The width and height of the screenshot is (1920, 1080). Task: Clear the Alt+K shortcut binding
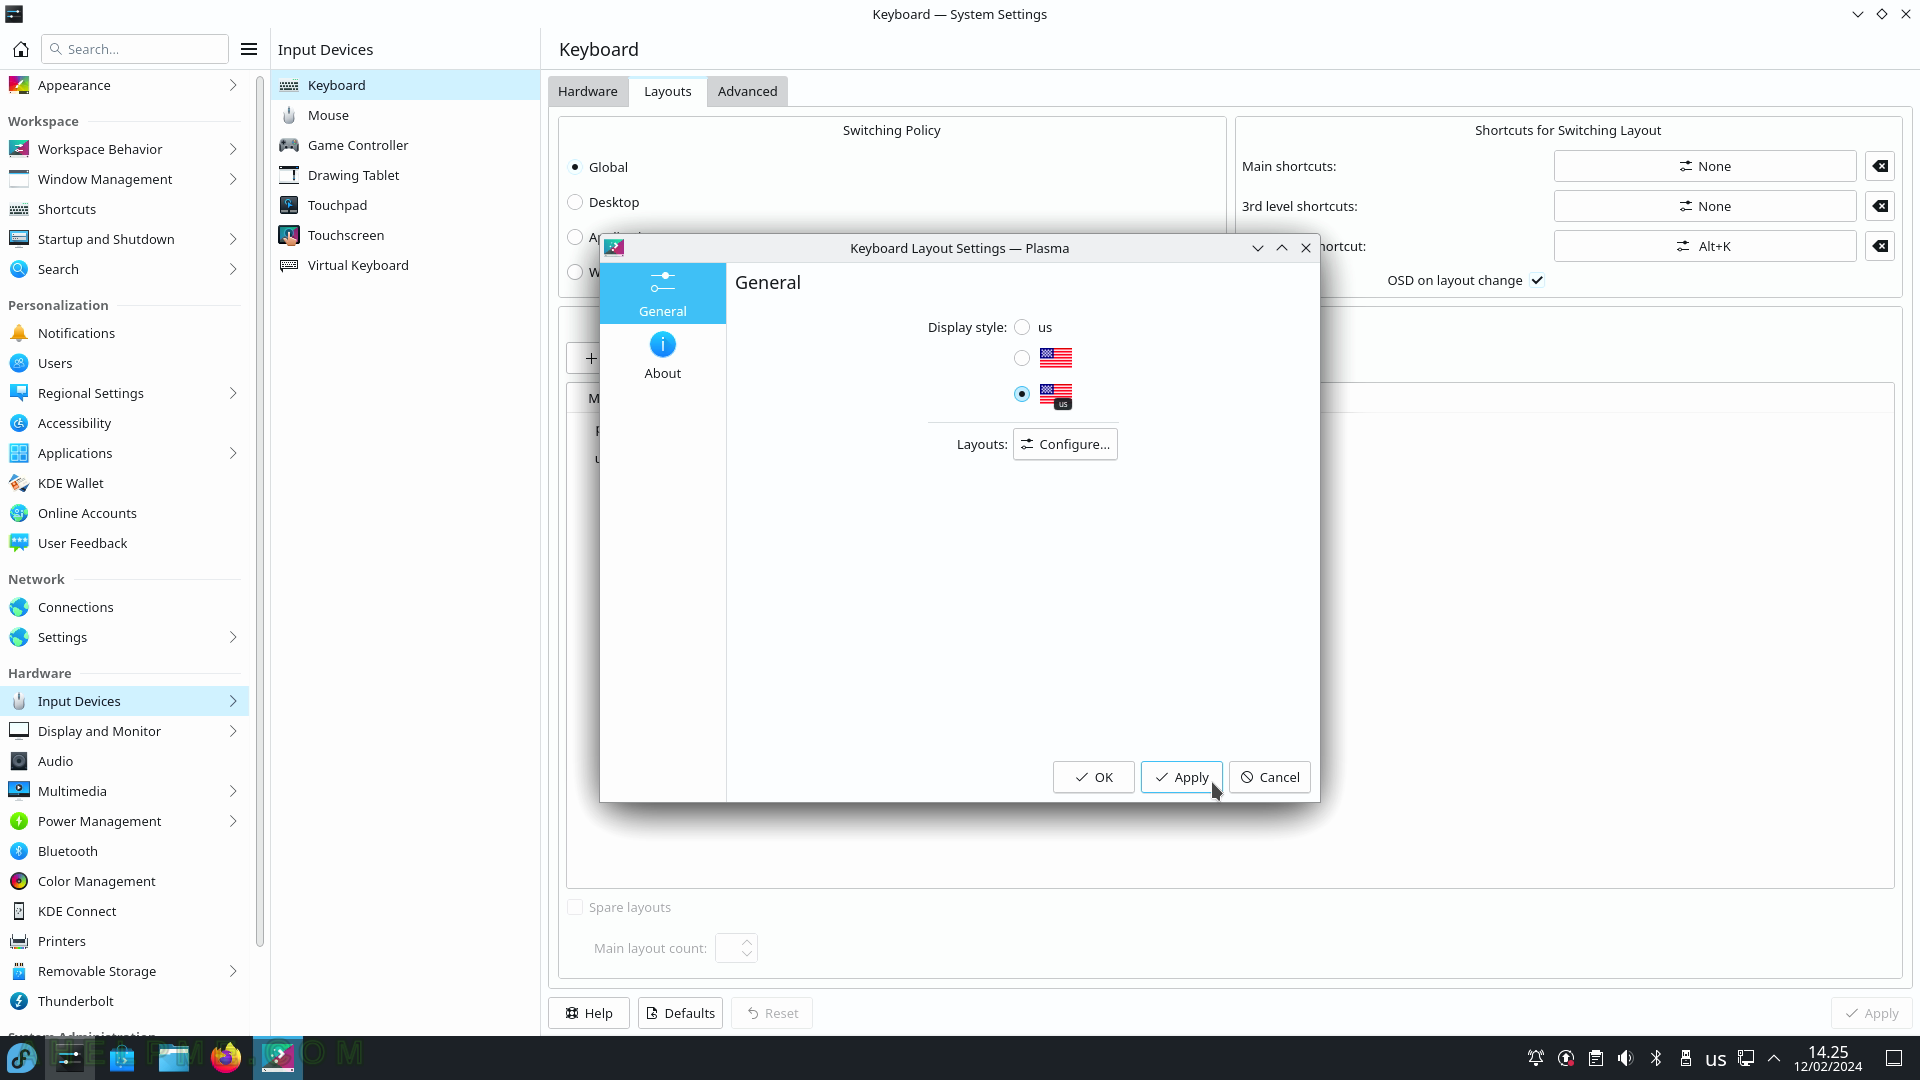click(x=1881, y=246)
